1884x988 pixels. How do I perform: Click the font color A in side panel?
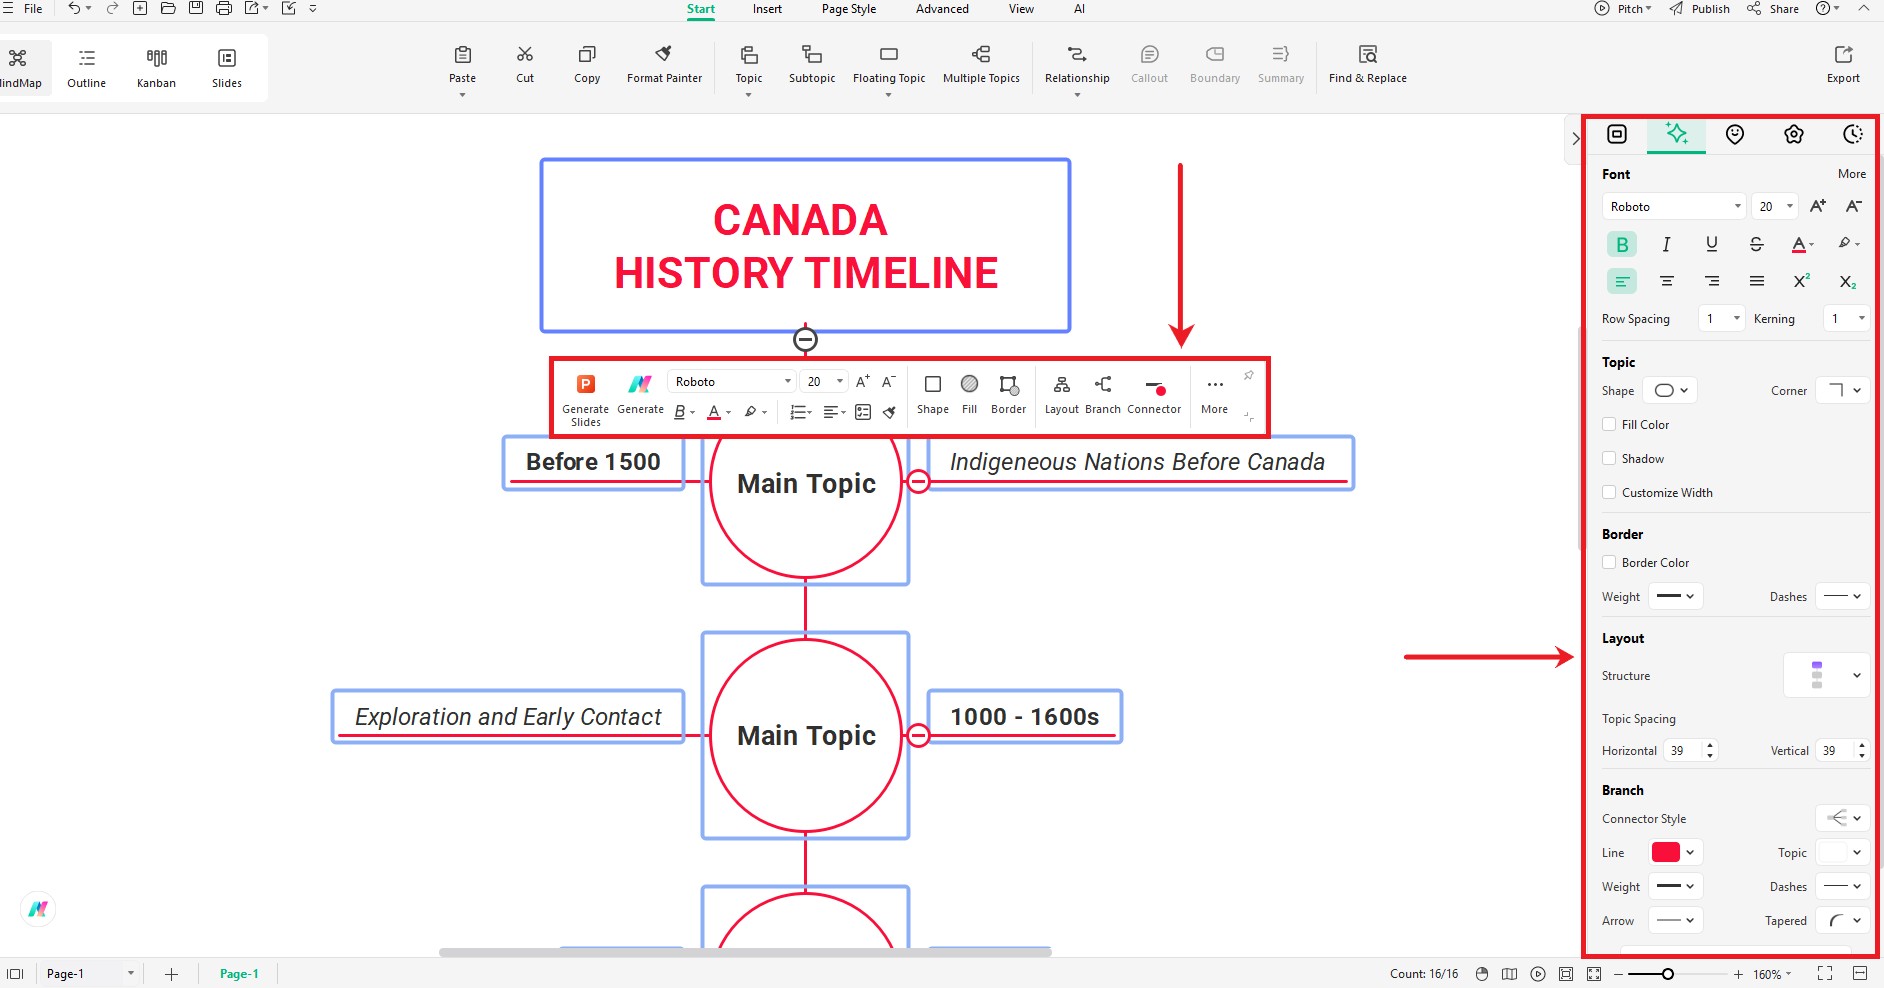click(1799, 244)
